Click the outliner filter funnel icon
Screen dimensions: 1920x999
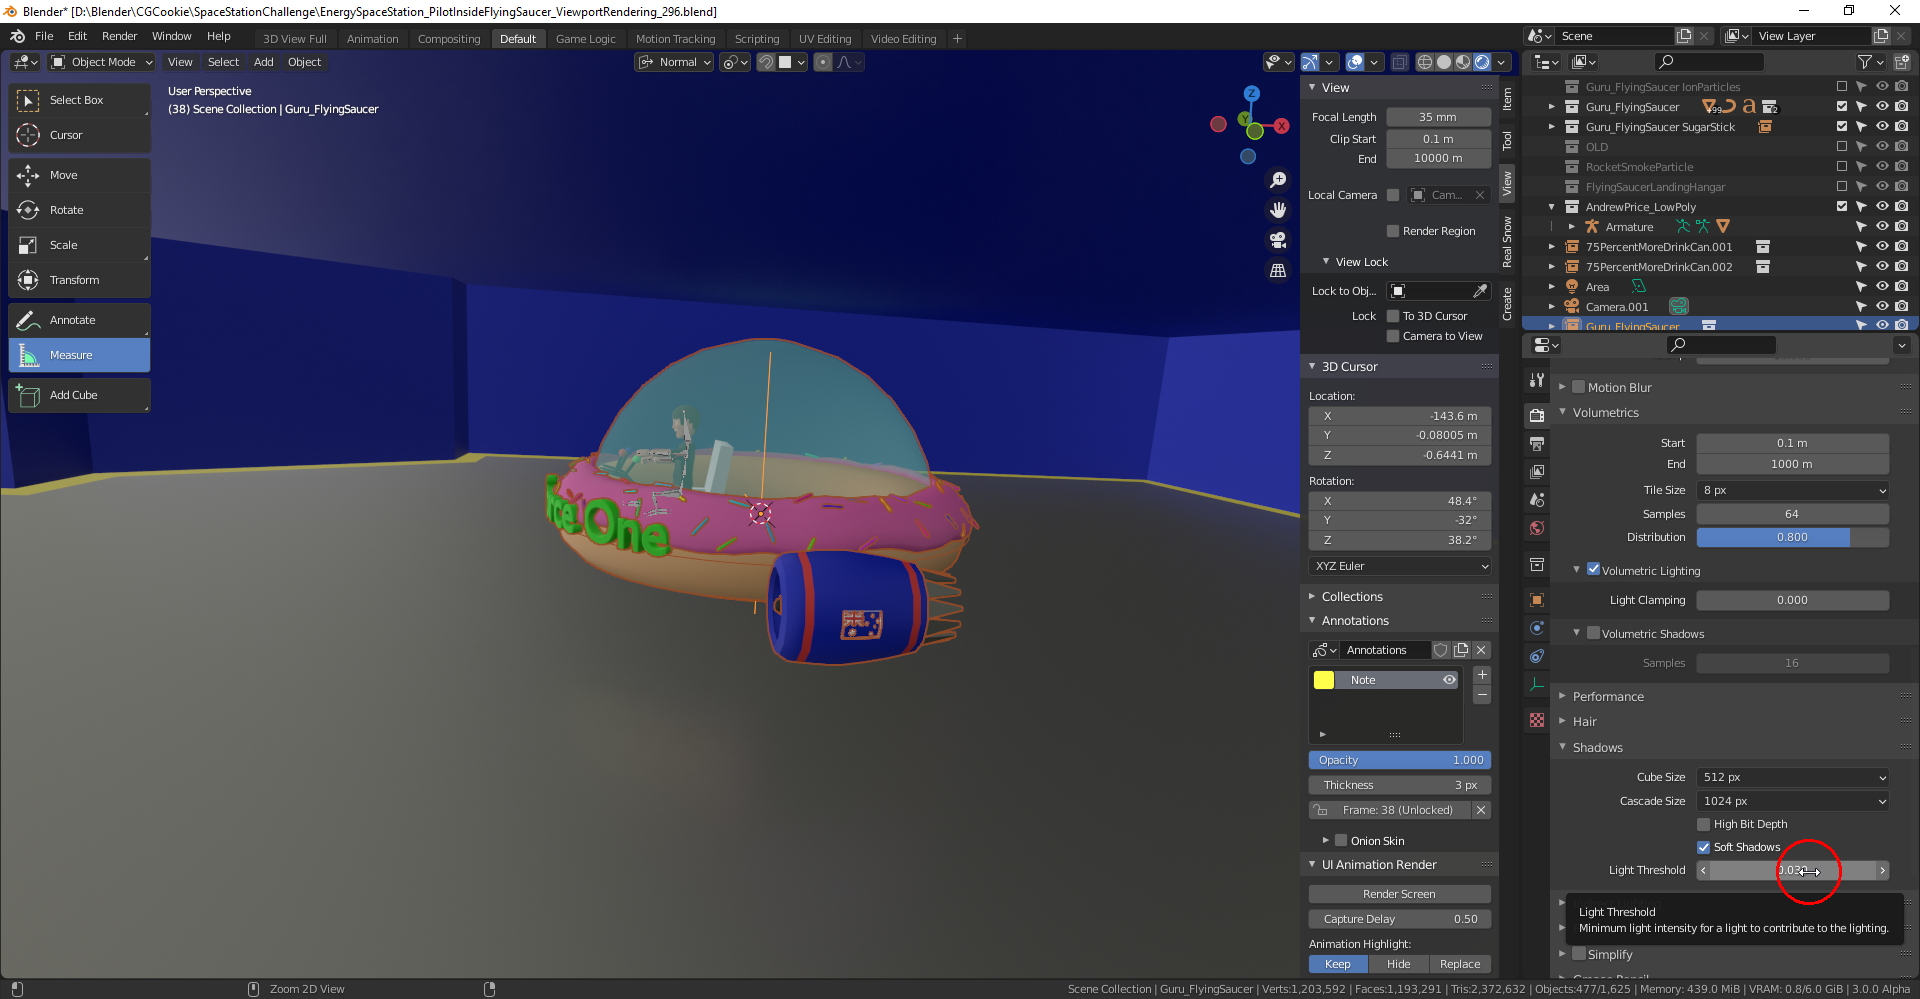(1865, 62)
